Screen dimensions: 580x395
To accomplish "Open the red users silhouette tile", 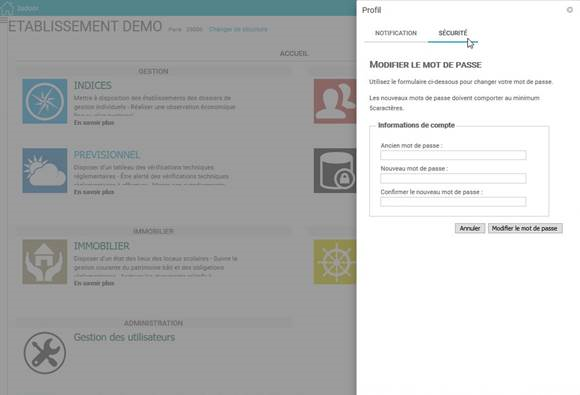I will coord(335,101).
